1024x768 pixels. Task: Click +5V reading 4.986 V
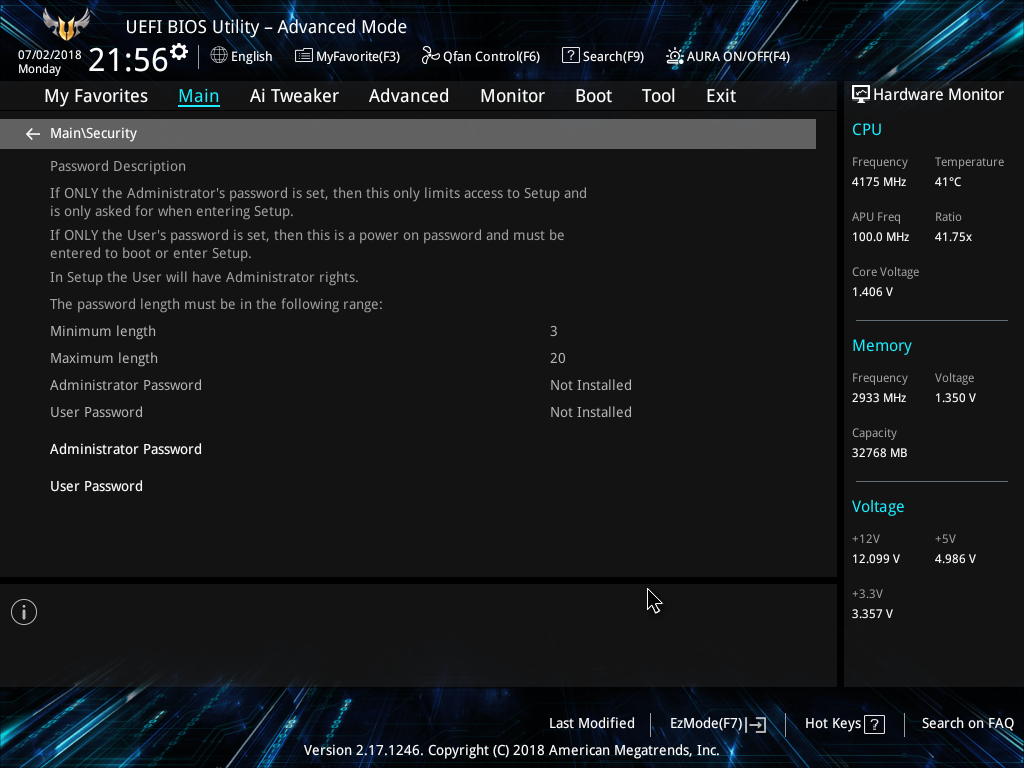955,559
